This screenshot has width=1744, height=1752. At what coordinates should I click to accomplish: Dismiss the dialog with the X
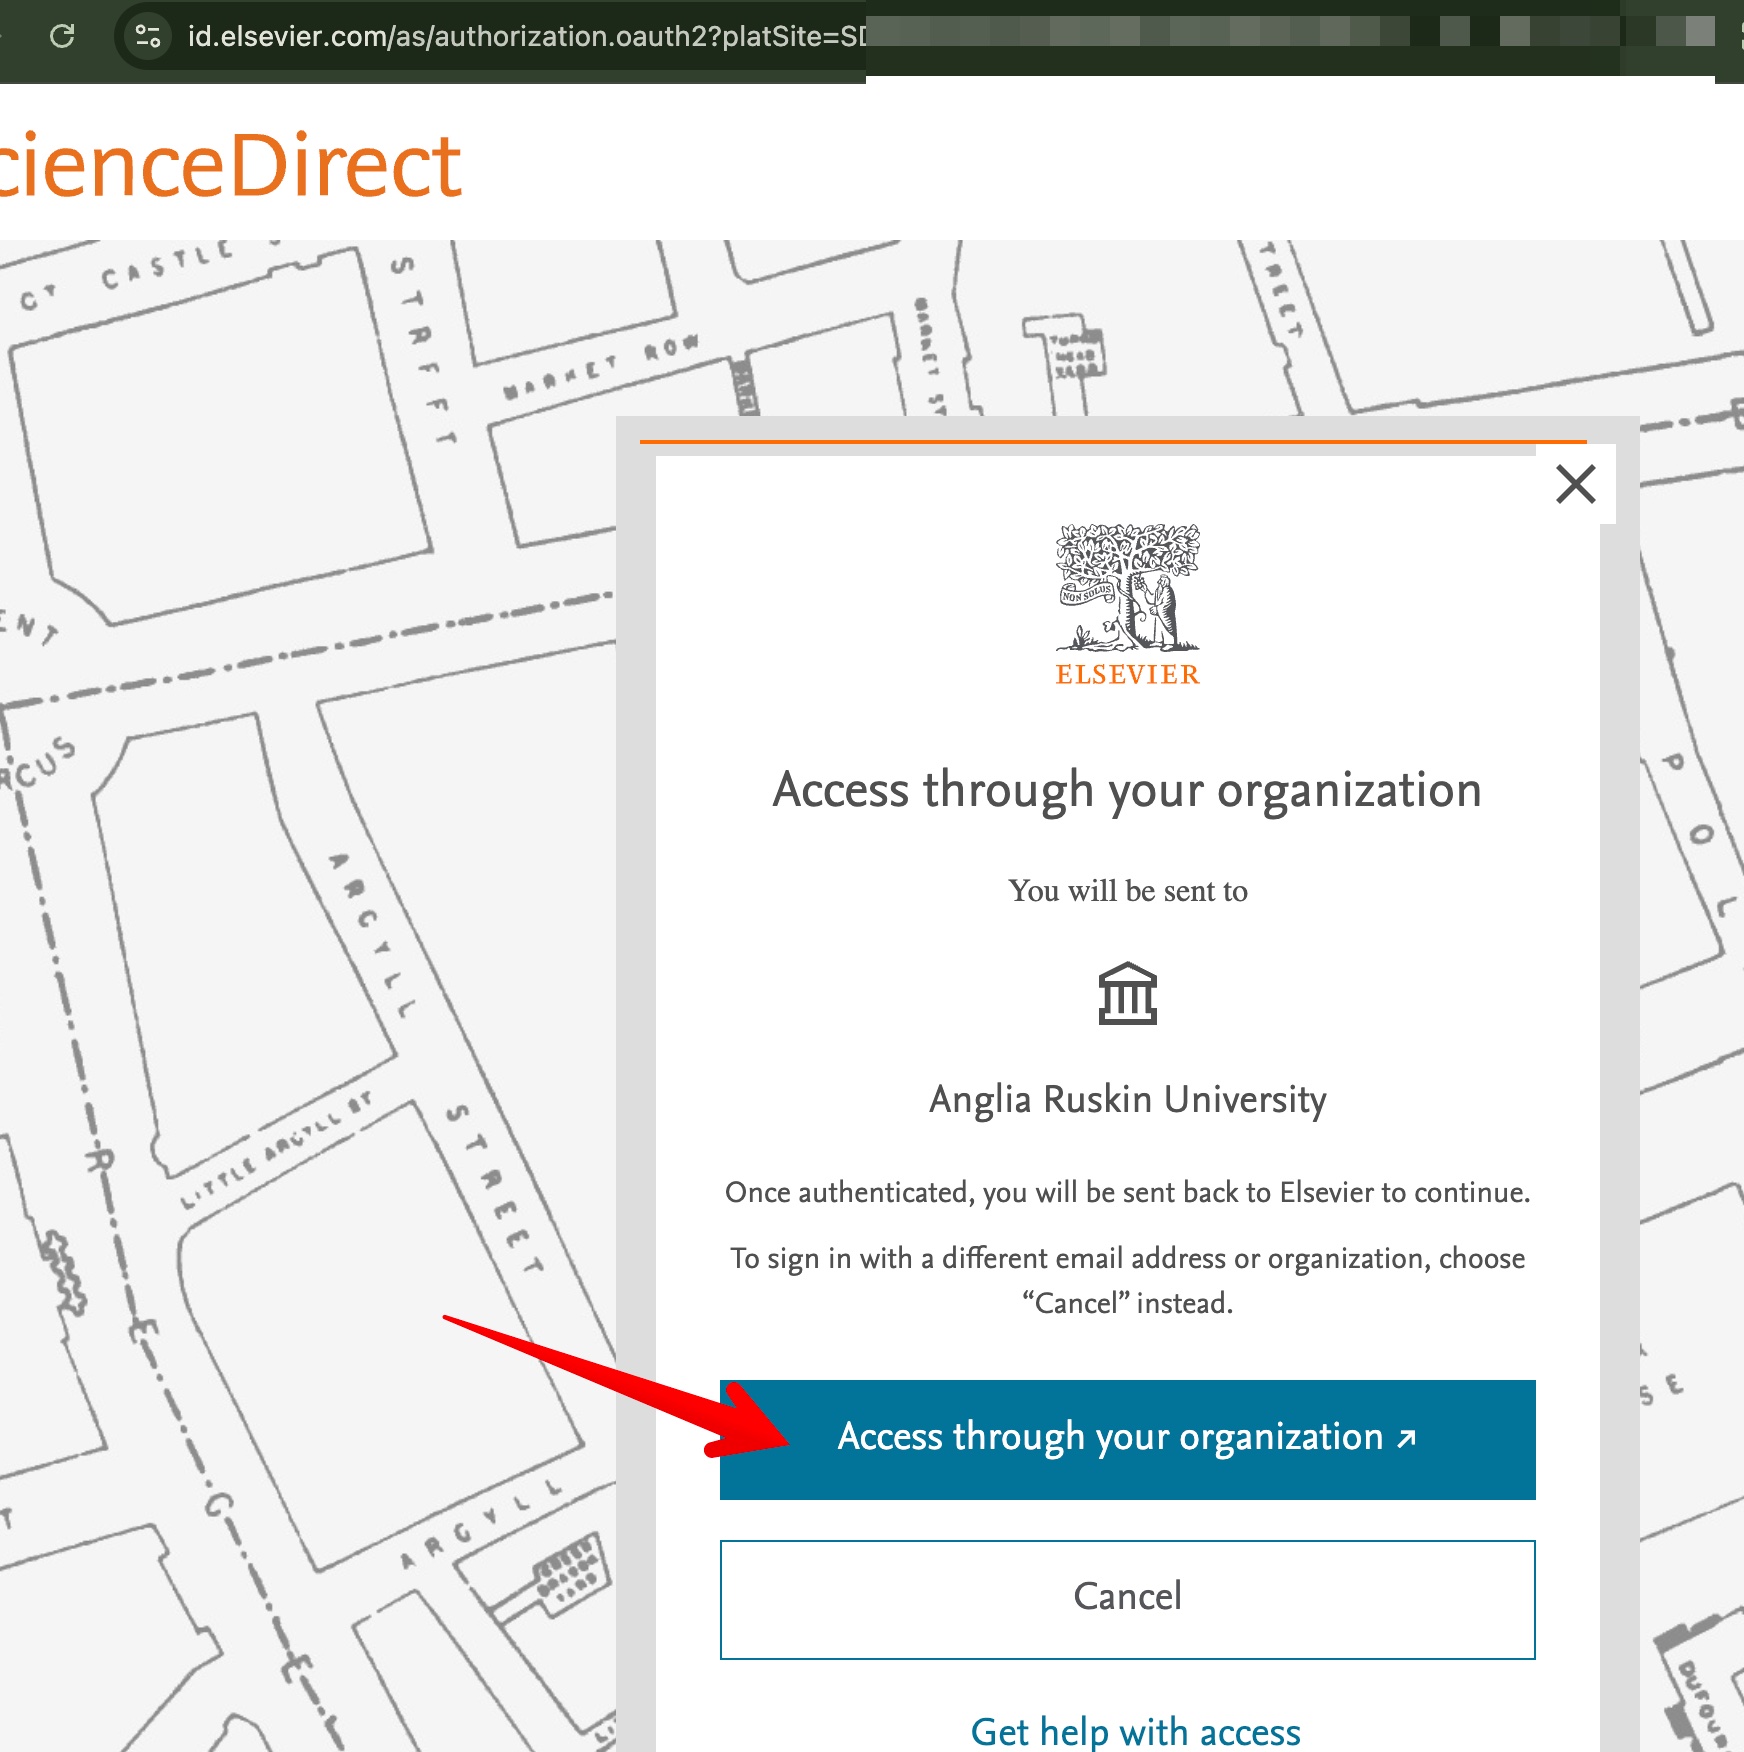1577,486
